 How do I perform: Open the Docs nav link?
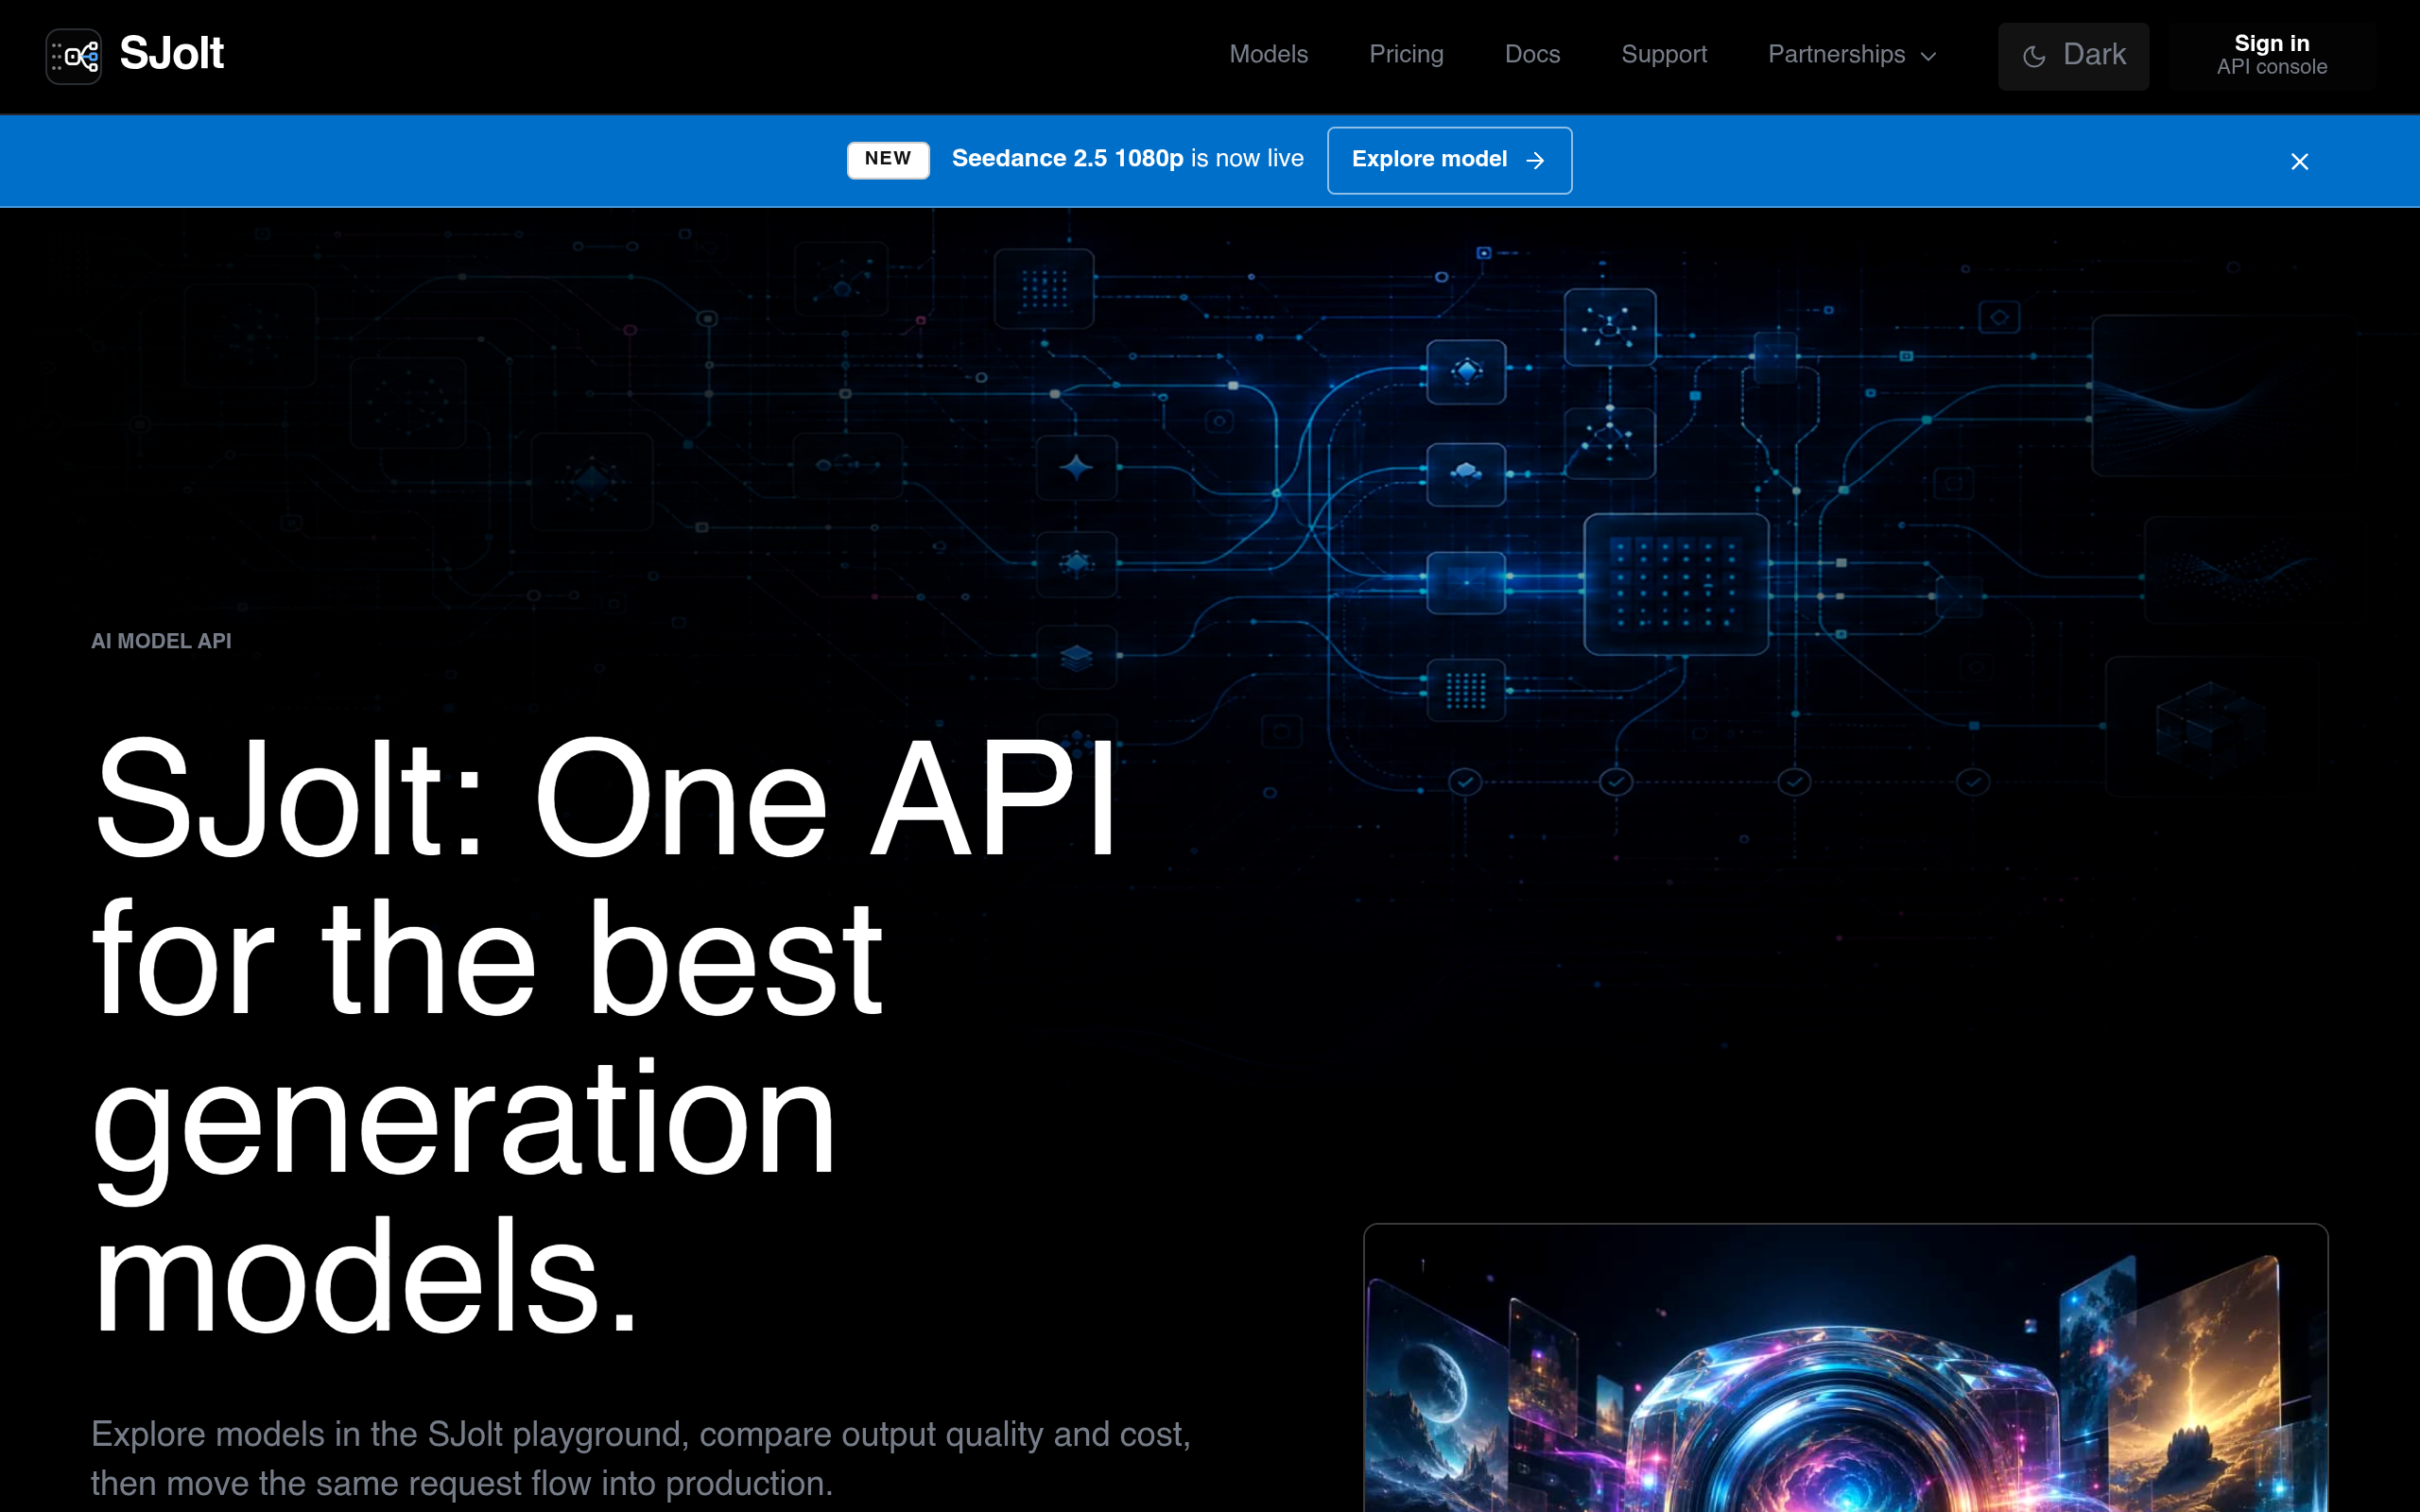[1532, 55]
